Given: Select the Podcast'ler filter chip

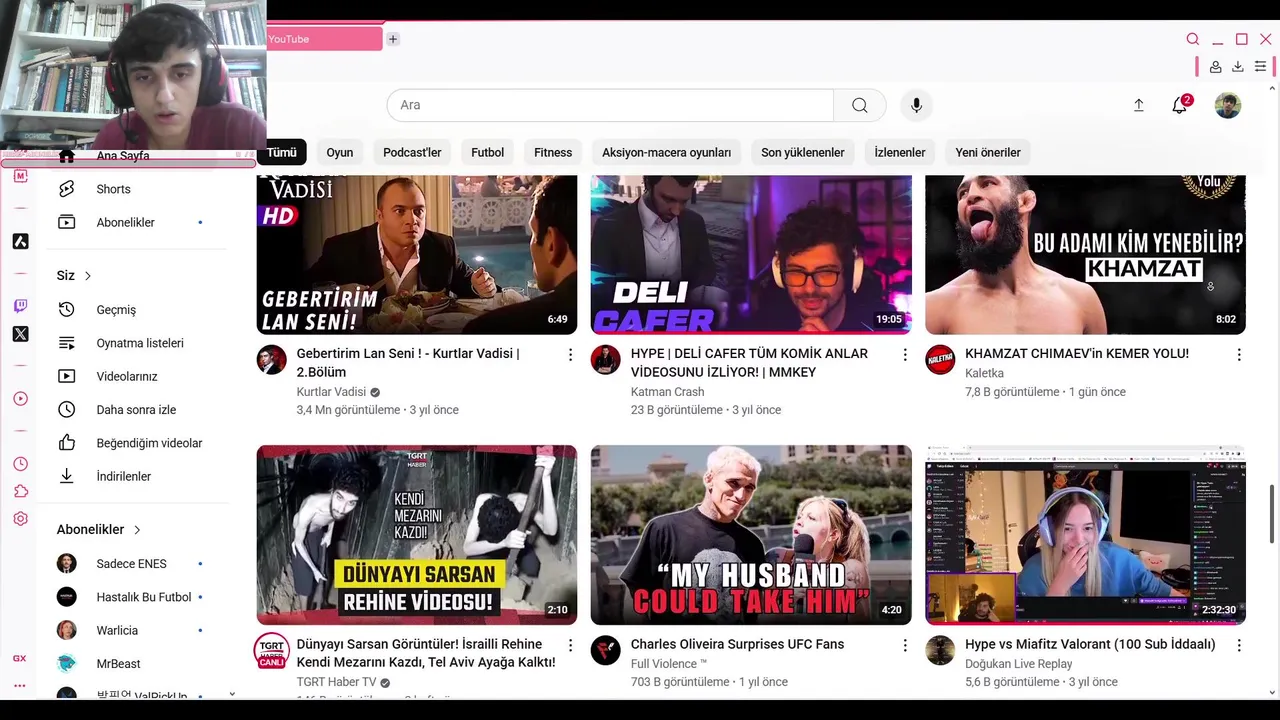Looking at the screenshot, I should coord(412,152).
